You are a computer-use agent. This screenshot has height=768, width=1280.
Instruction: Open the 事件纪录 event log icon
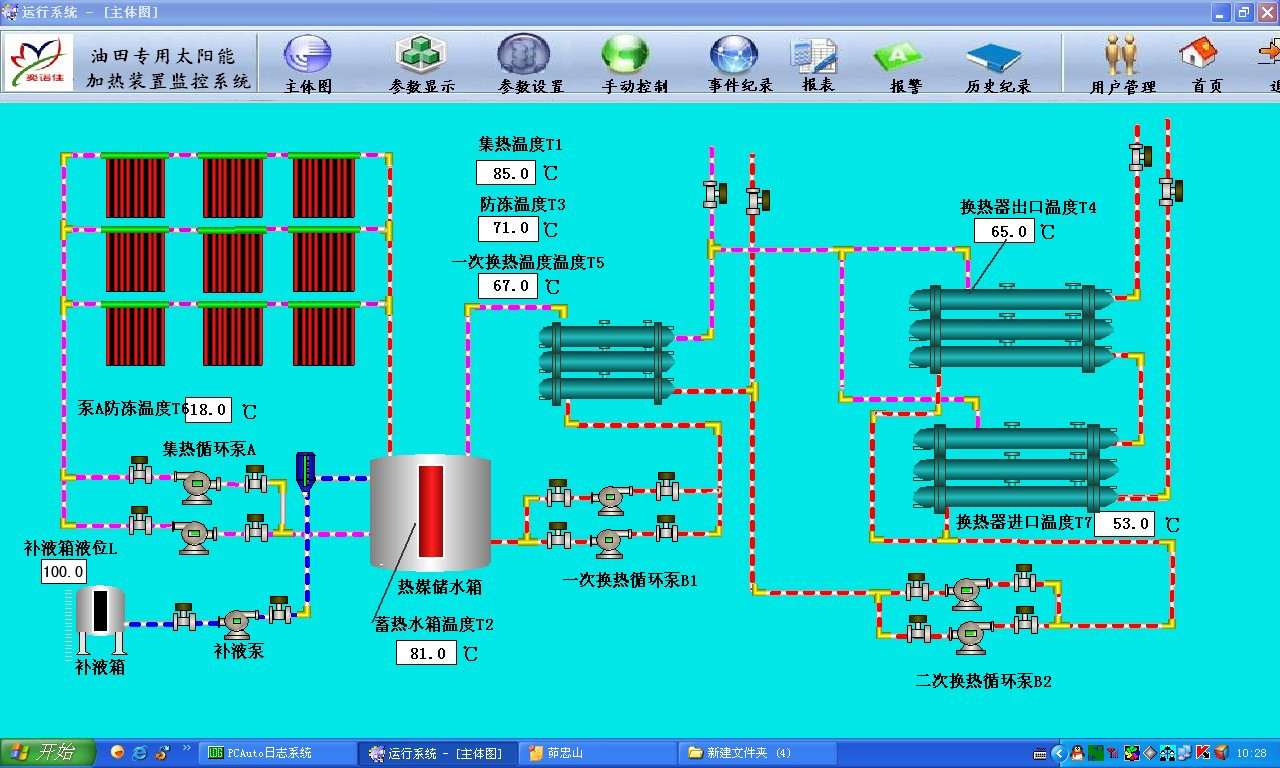(734, 62)
